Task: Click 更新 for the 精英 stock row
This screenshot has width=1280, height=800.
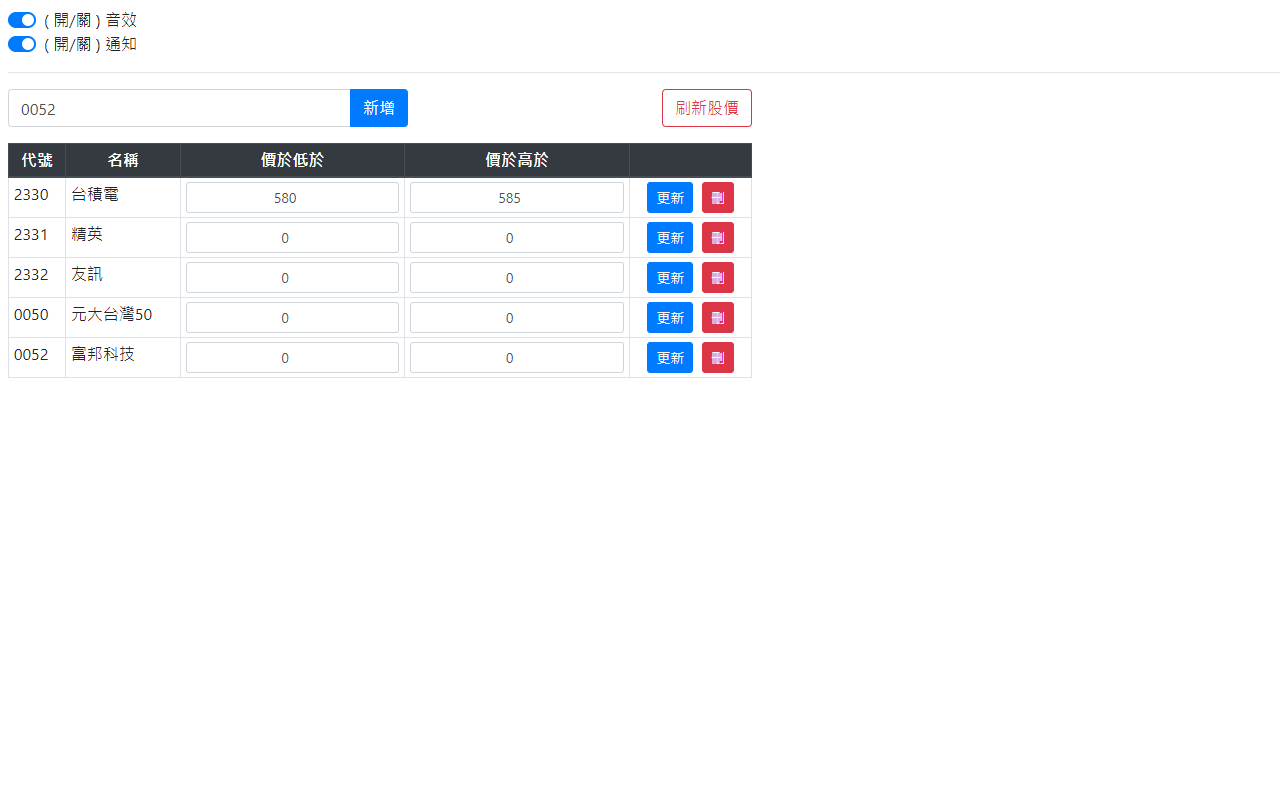Action: 669,237
